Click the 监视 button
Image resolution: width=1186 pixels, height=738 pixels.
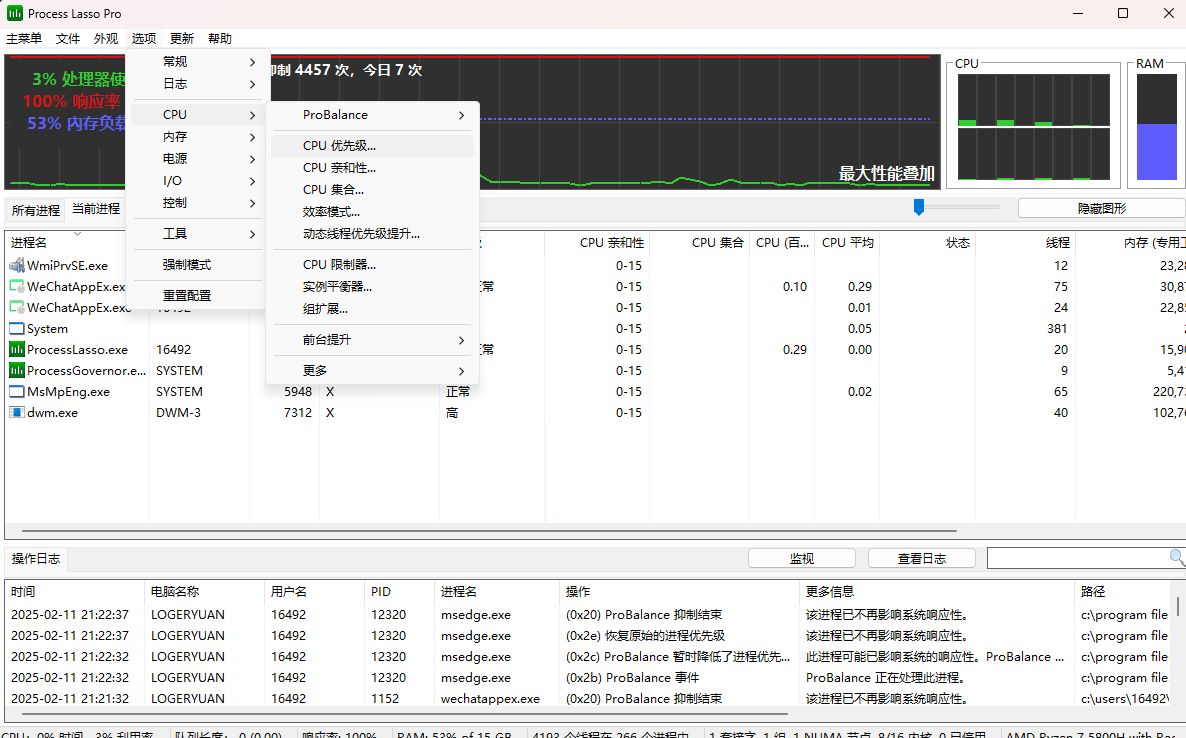(x=802, y=558)
